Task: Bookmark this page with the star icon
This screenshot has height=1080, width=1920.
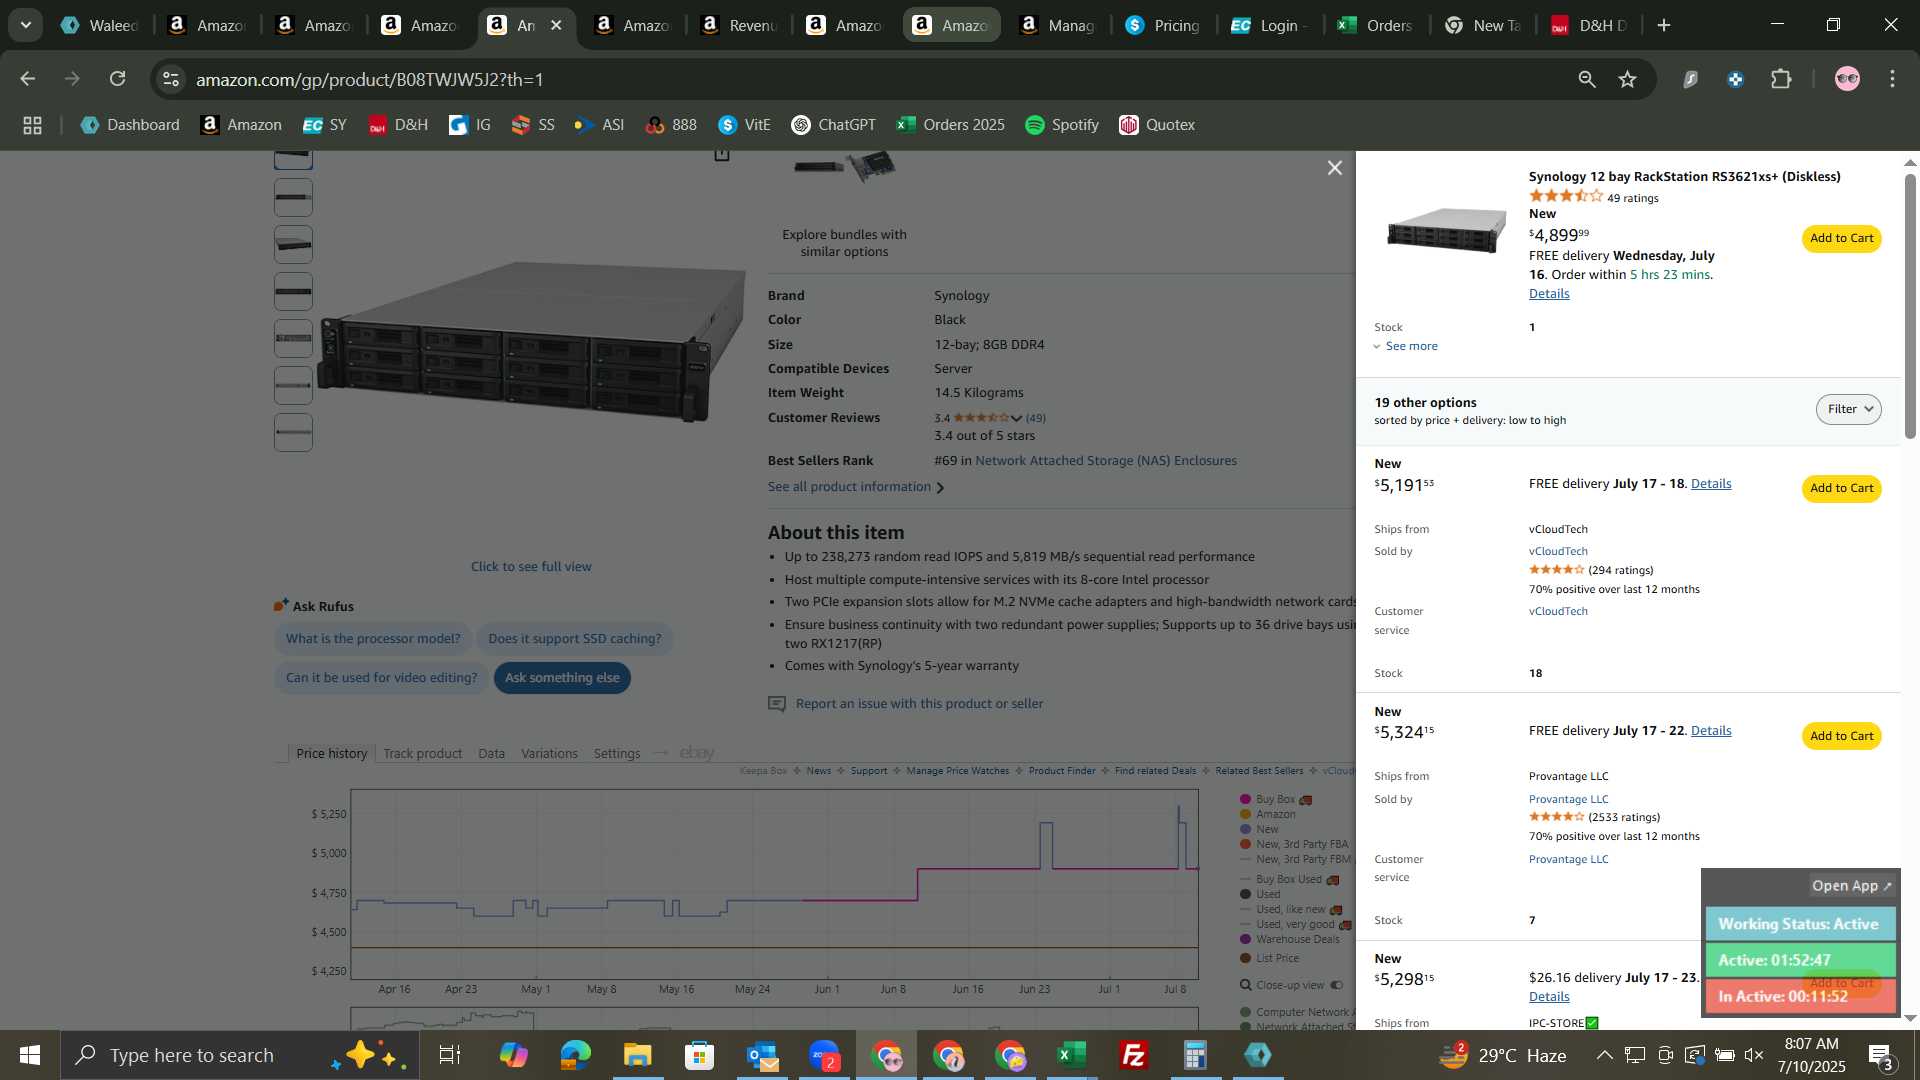Action: click(1627, 79)
